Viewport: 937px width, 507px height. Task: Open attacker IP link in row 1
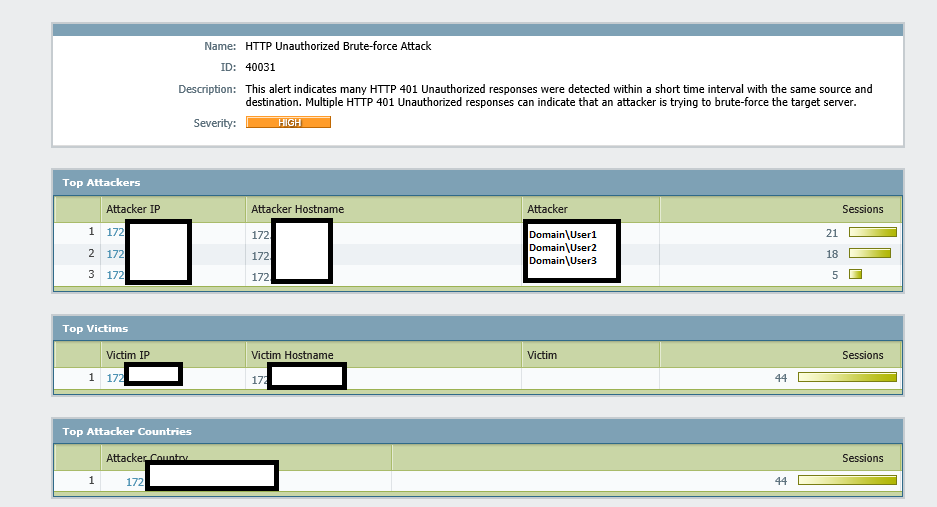(x=115, y=232)
